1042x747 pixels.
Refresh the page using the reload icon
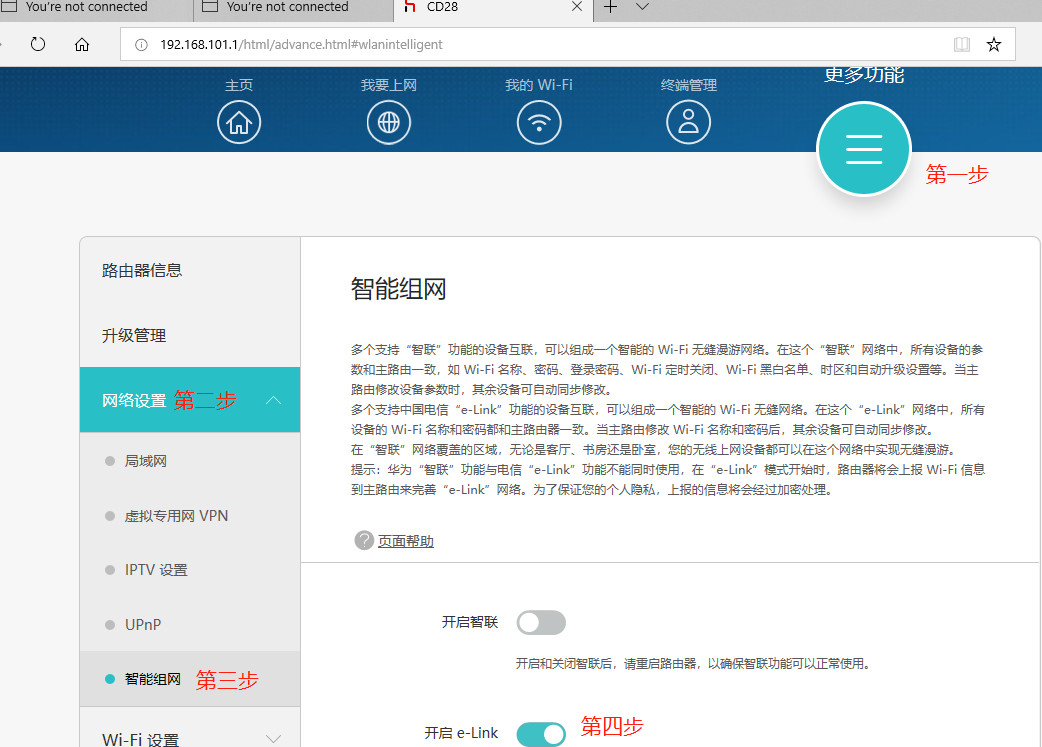tap(40, 44)
